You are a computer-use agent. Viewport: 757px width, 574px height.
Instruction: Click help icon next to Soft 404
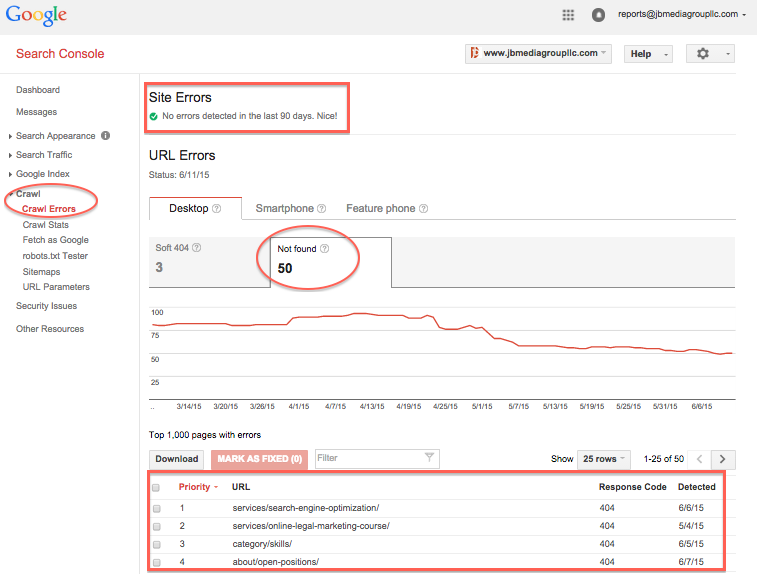(x=196, y=248)
